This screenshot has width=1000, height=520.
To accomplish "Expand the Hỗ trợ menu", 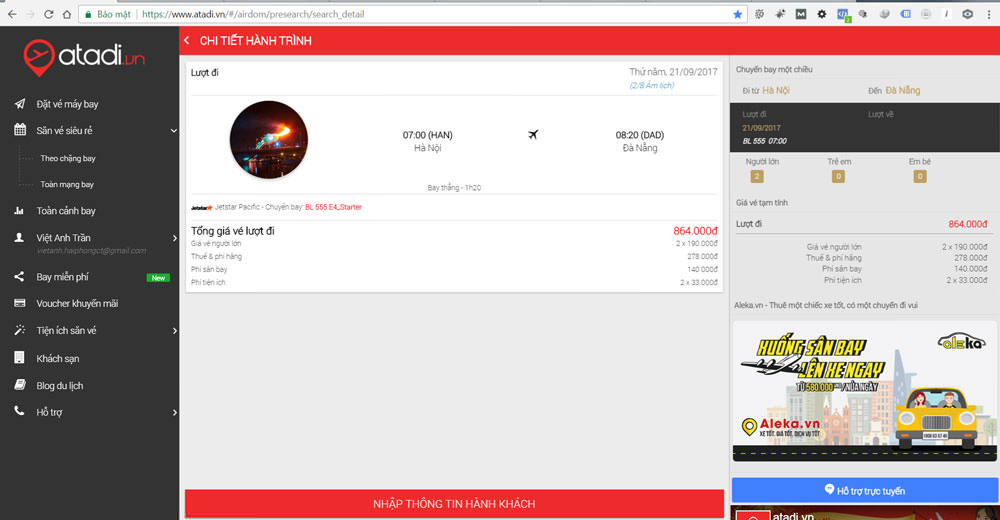I will point(173,411).
